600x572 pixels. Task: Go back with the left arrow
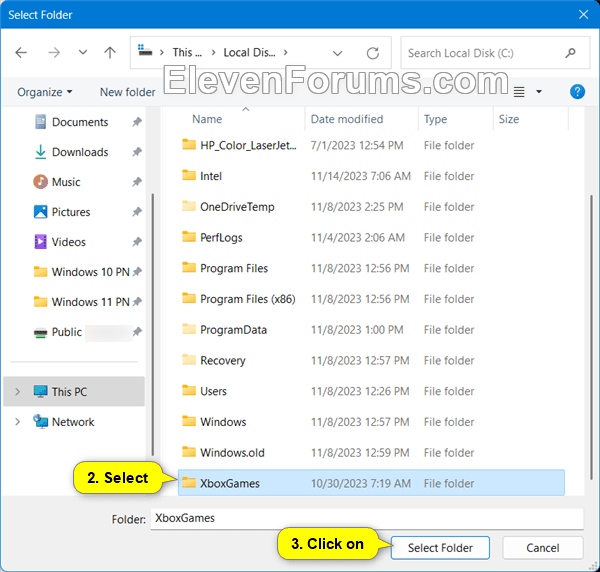pos(21,52)
